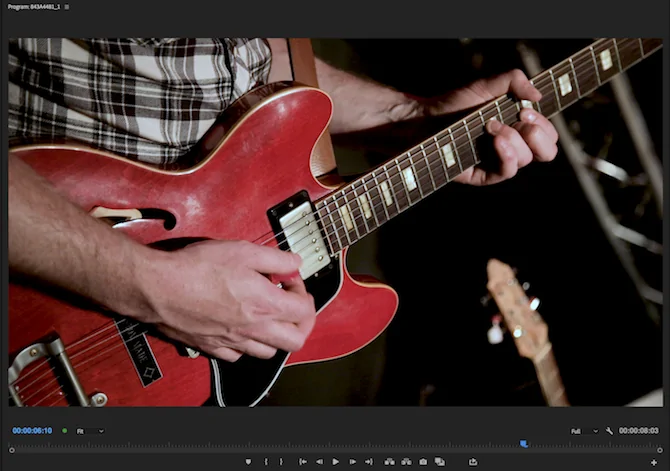Open the button editor plus icon
The height and width of the screenshot is (471, 670).
(x=654, y=462)
